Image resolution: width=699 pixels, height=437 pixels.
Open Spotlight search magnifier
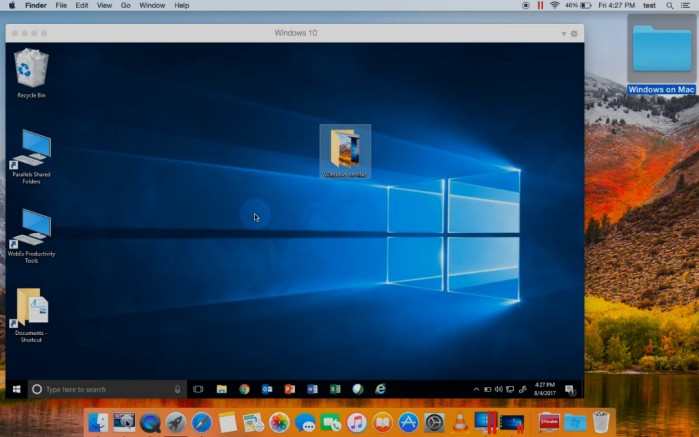point(670,5)
